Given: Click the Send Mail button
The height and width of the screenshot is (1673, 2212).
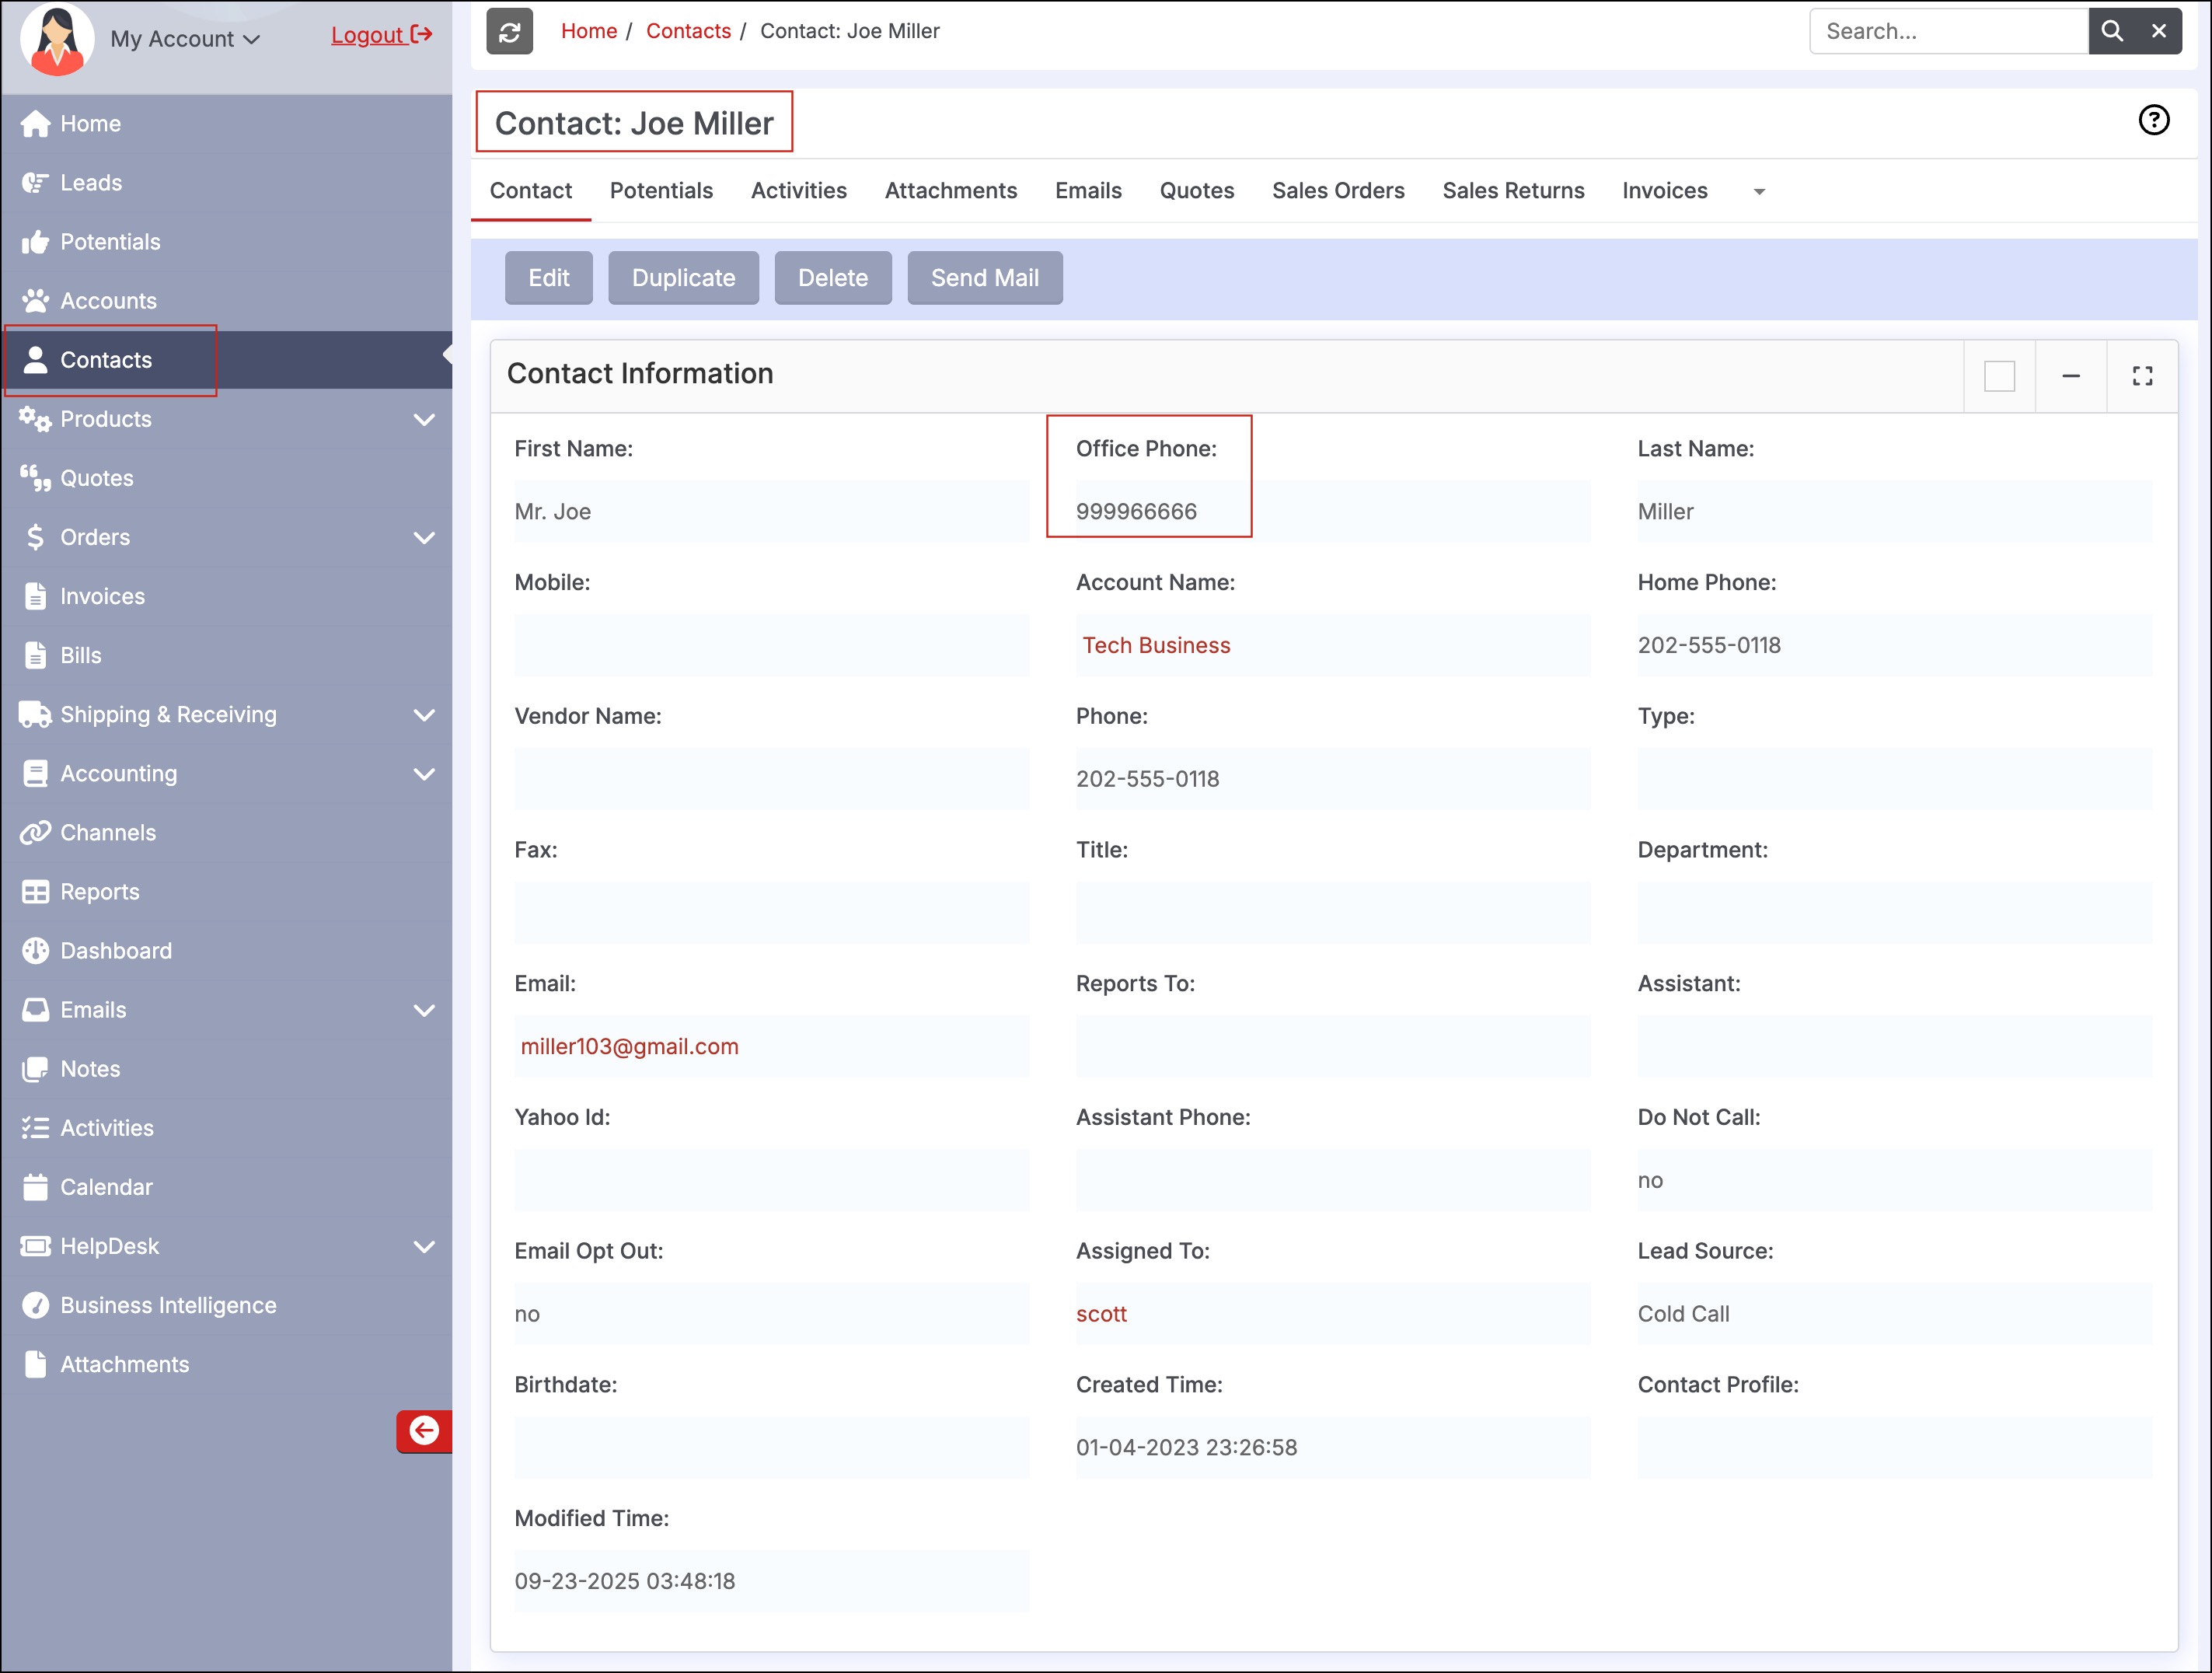Looking at the screenshot, I should tap(984, 278).
